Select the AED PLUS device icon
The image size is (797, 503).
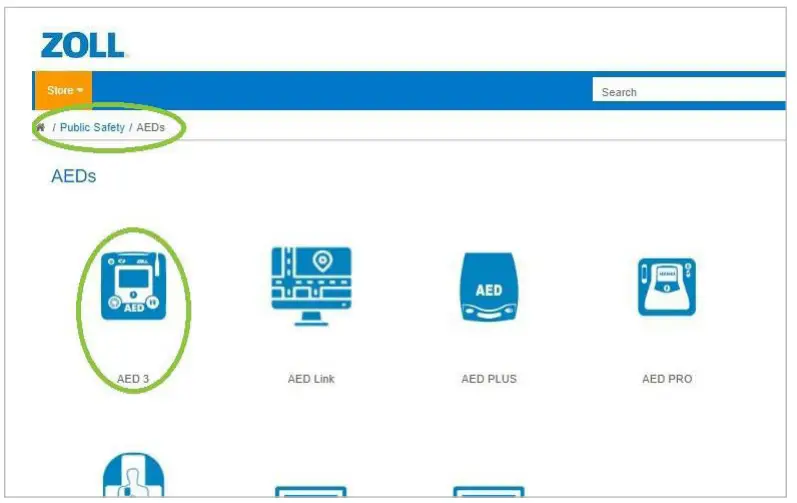point(489,287)
